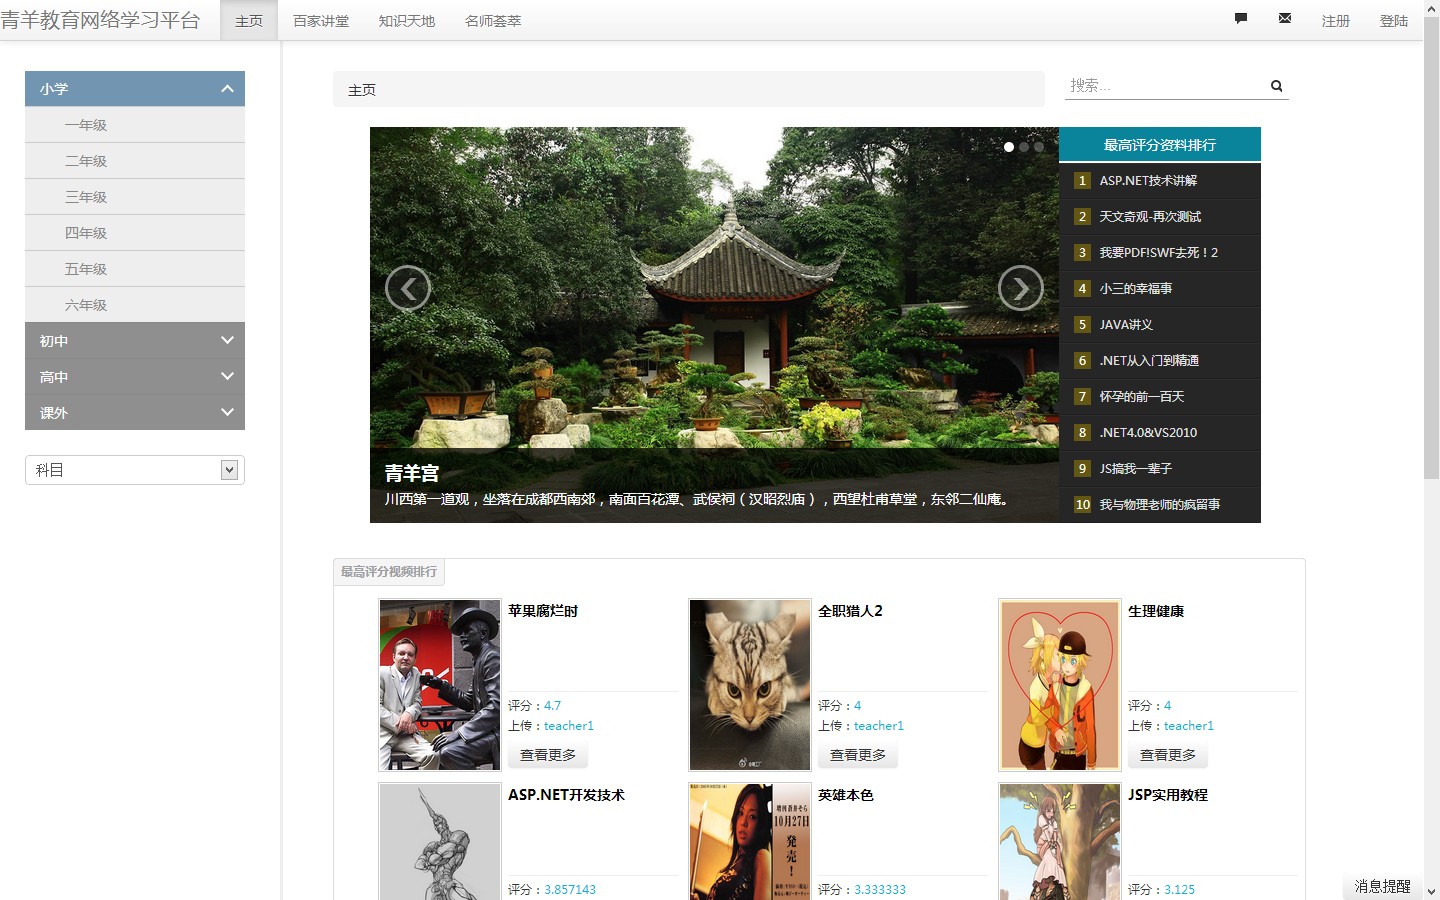Open the 主页 navigation tab
Viewport: 1440px width, 900px height.
249,21
